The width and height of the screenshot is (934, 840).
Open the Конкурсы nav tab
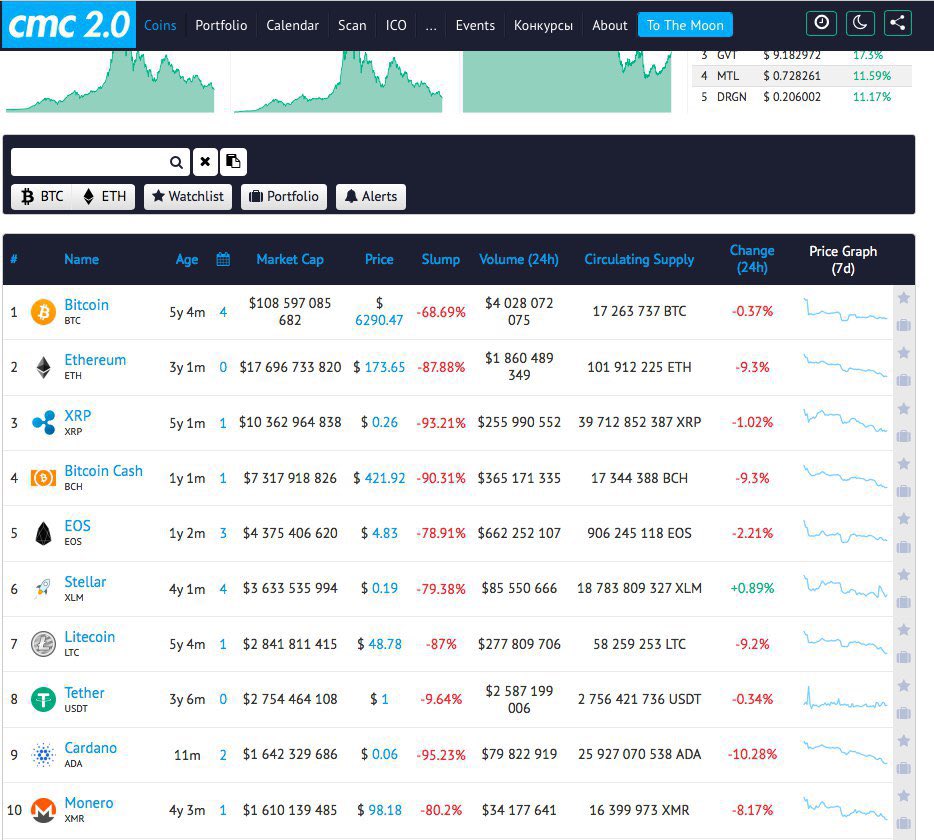pos(543,25)
